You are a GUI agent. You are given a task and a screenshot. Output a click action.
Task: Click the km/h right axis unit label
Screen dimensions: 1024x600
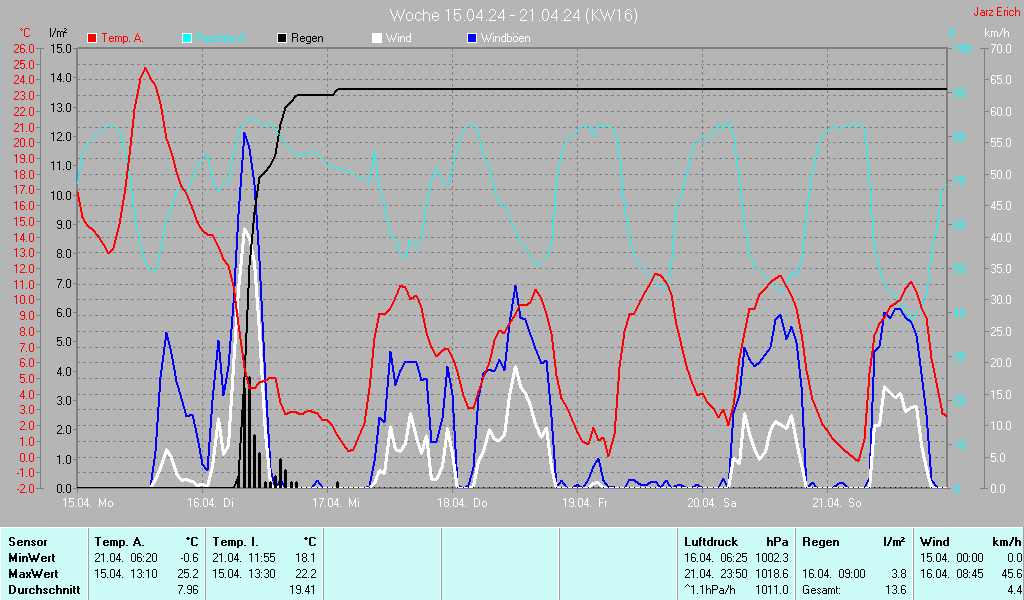click(x=997, y=33)
